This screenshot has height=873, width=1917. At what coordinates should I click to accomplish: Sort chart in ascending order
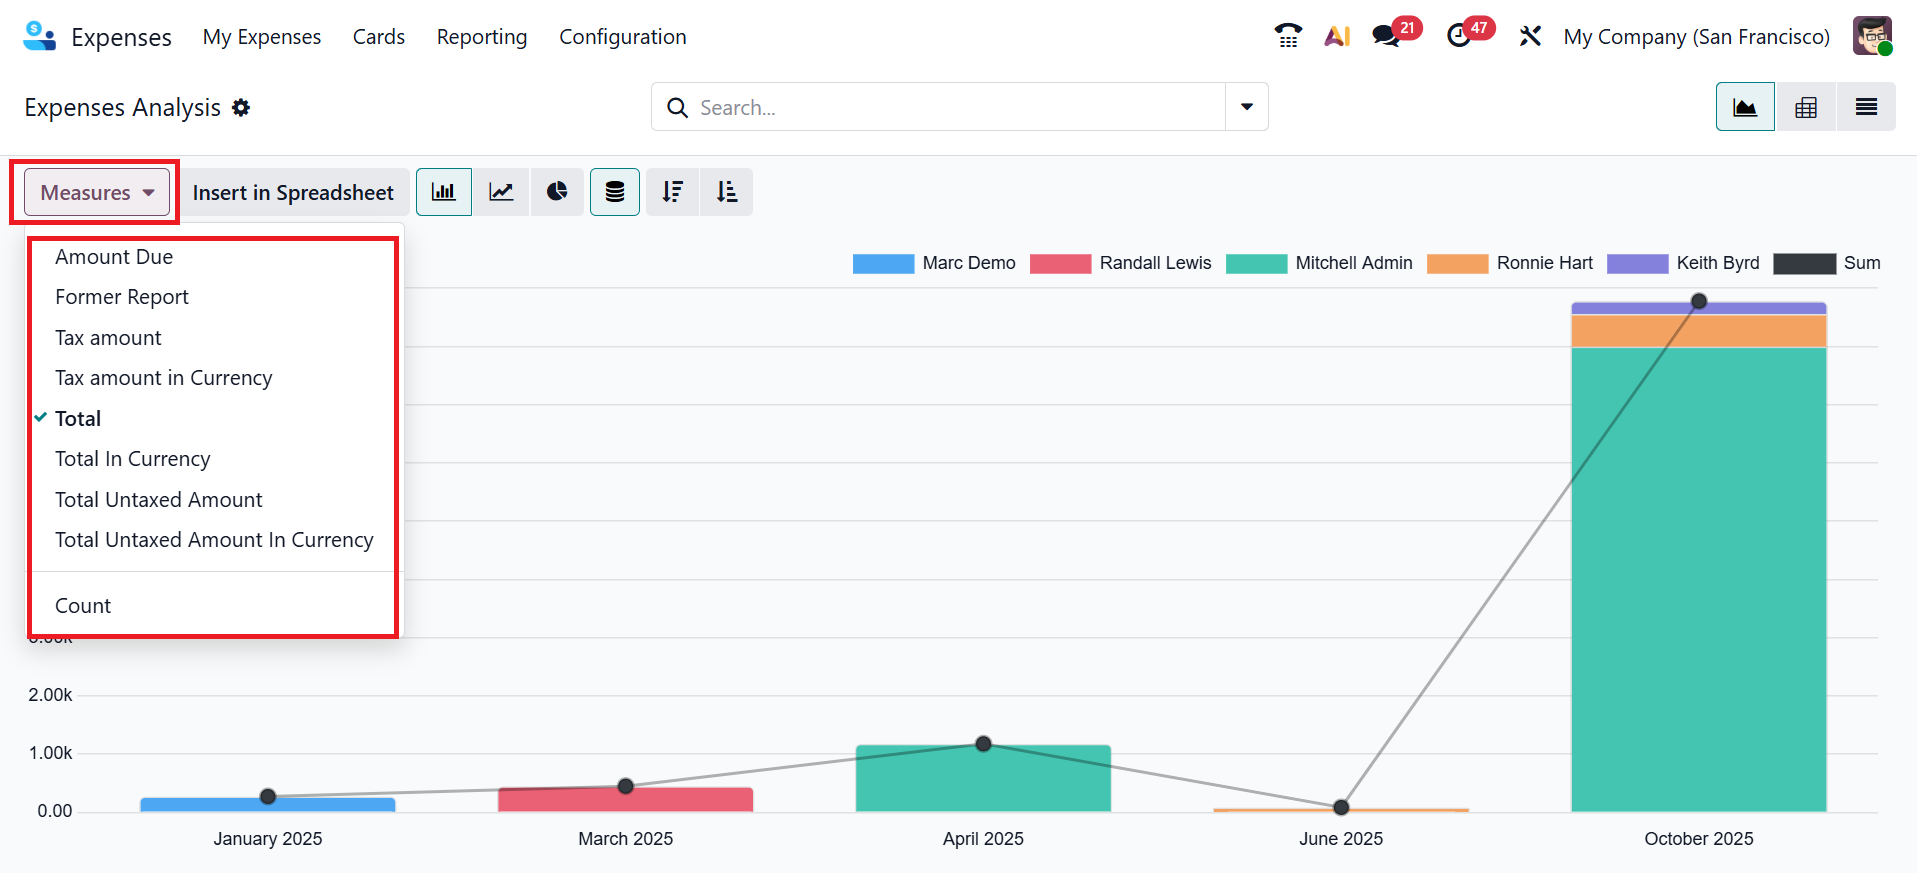(x=727, y=192)
